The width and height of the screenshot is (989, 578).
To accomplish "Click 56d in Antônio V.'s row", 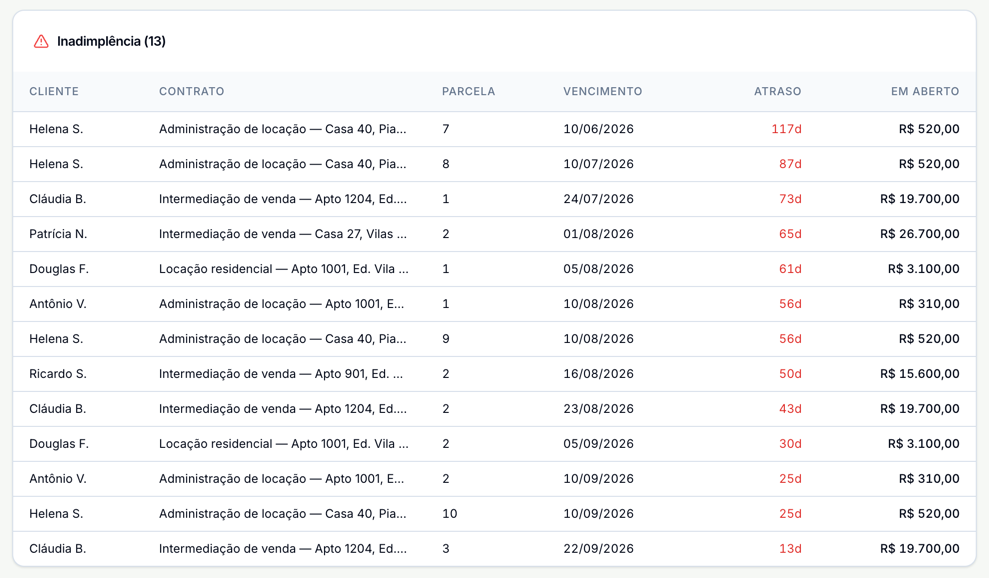I will (790, 304).
